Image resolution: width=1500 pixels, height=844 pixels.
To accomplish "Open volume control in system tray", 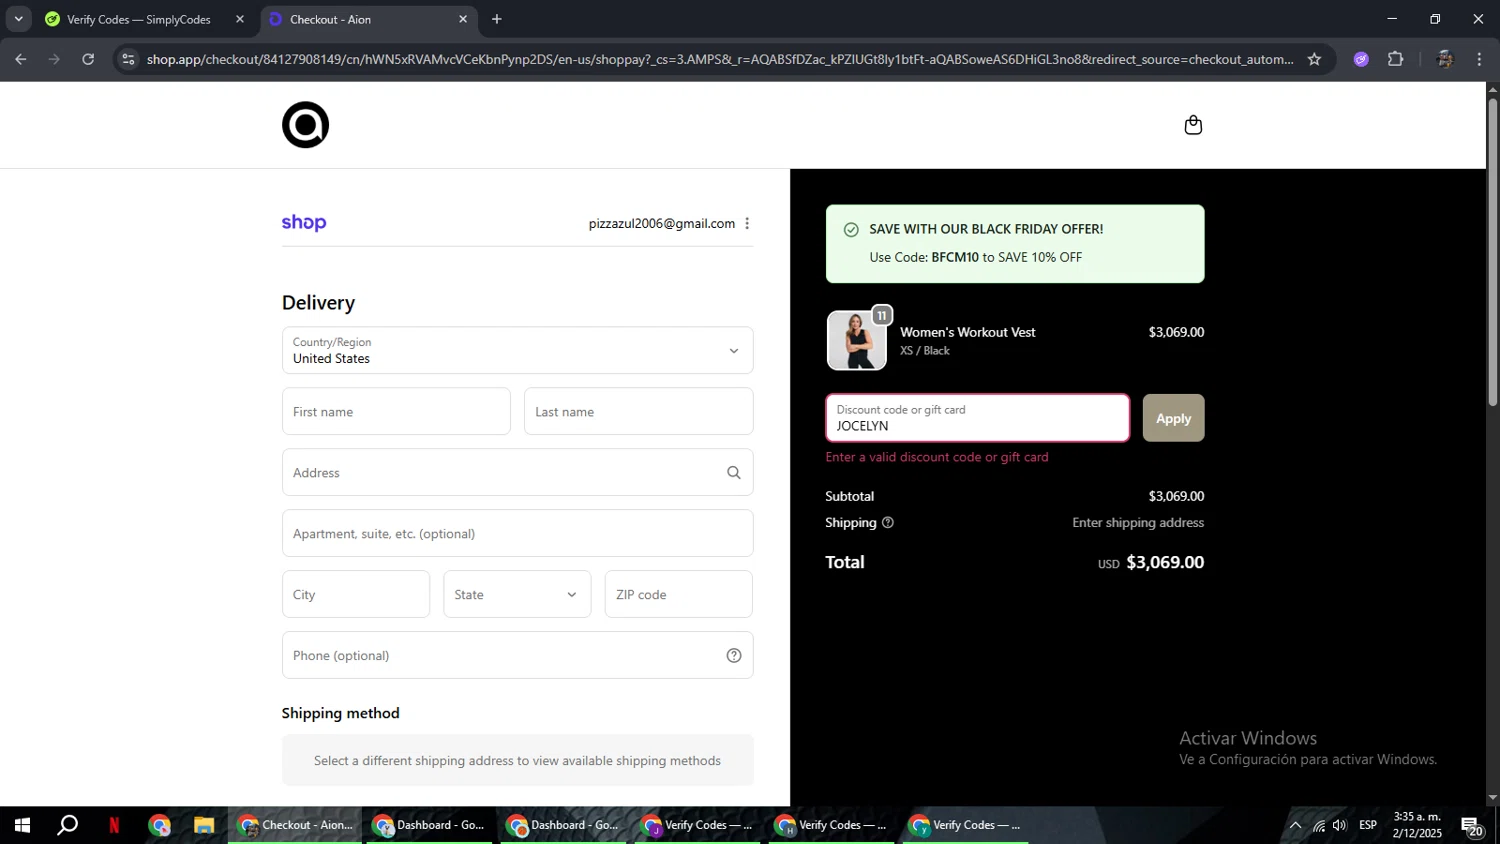I will pos(1340,825).
